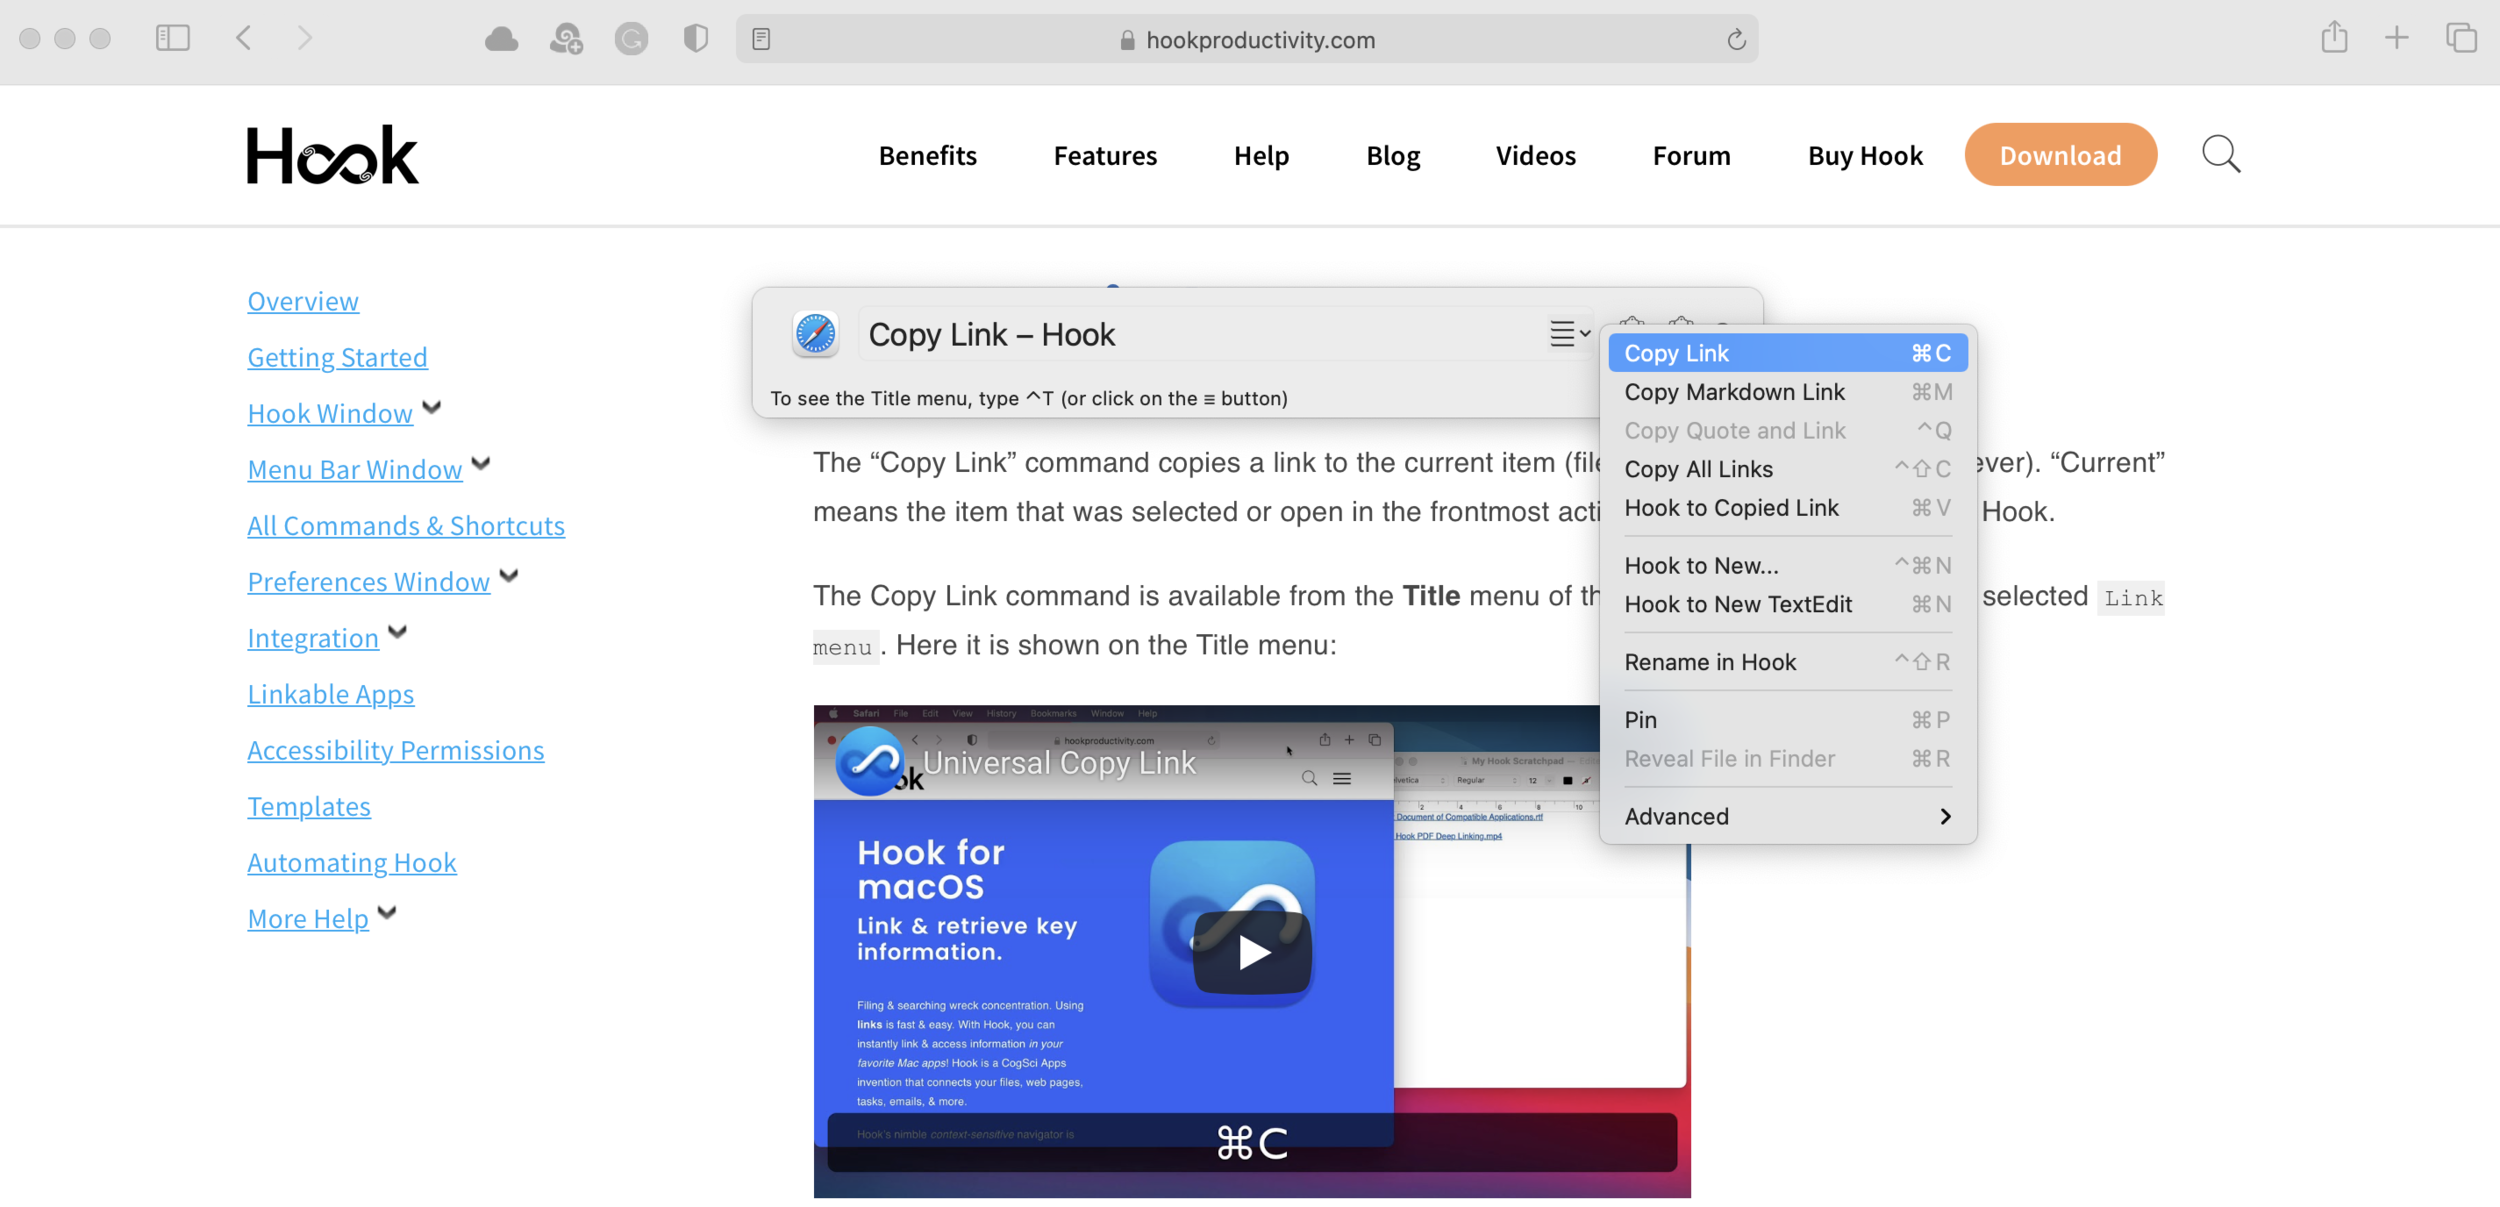
Task: Go to the Blog page
Action: tap(1393, 156)
